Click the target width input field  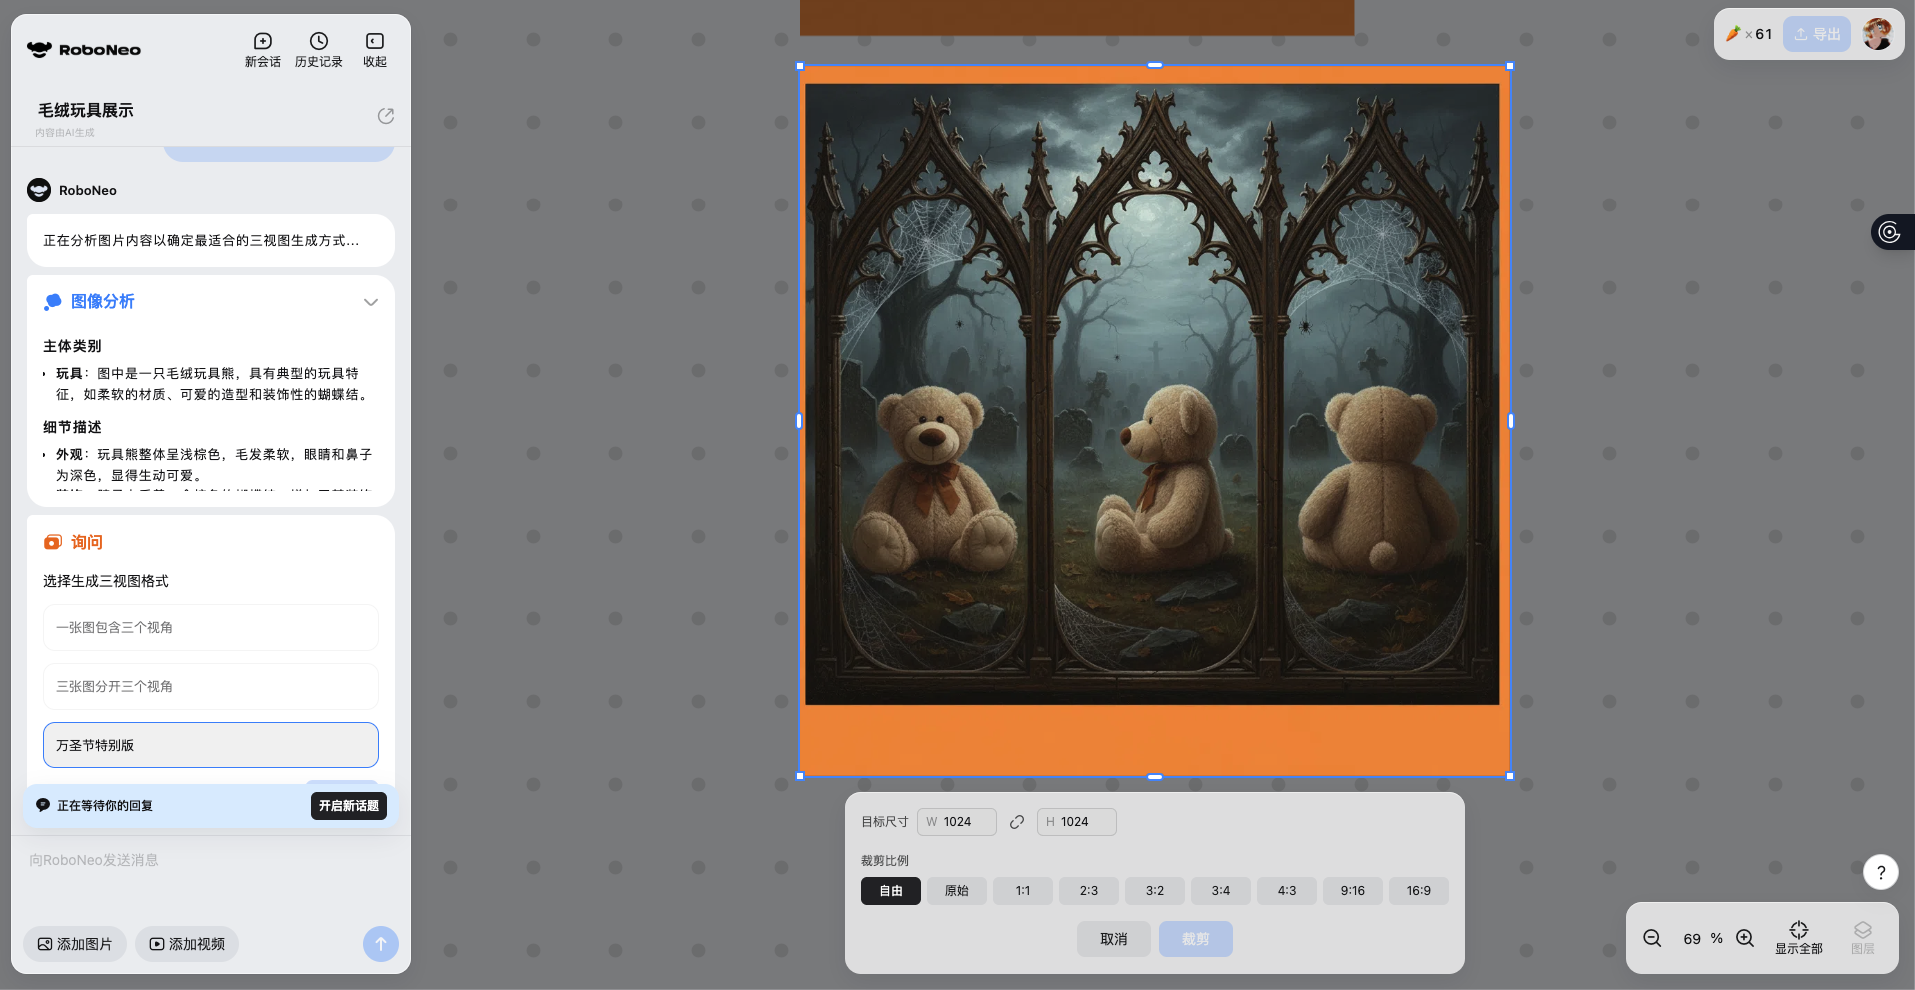point(963,822)
